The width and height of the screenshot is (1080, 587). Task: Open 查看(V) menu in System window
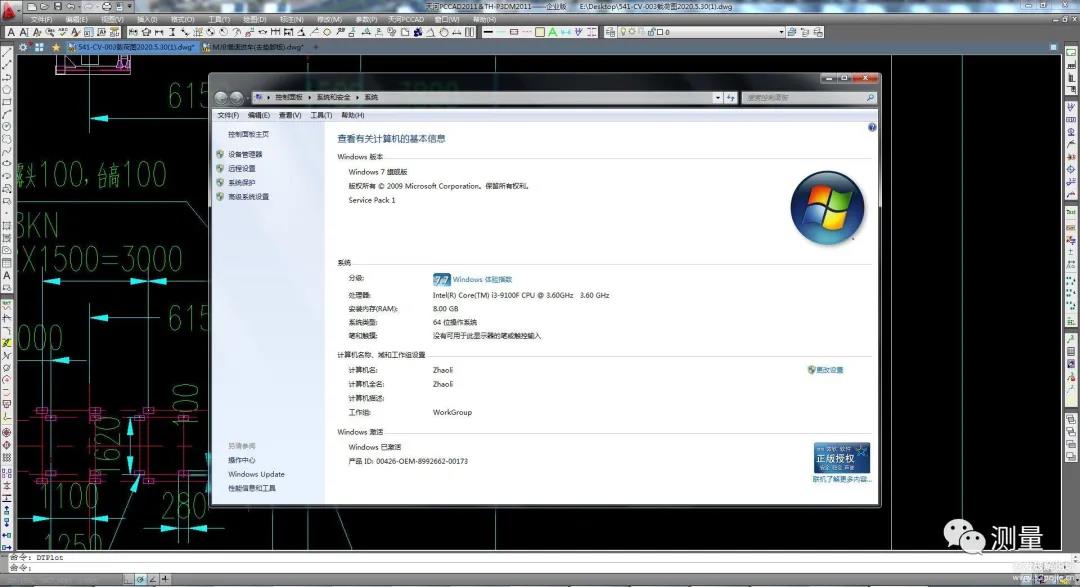290,115
